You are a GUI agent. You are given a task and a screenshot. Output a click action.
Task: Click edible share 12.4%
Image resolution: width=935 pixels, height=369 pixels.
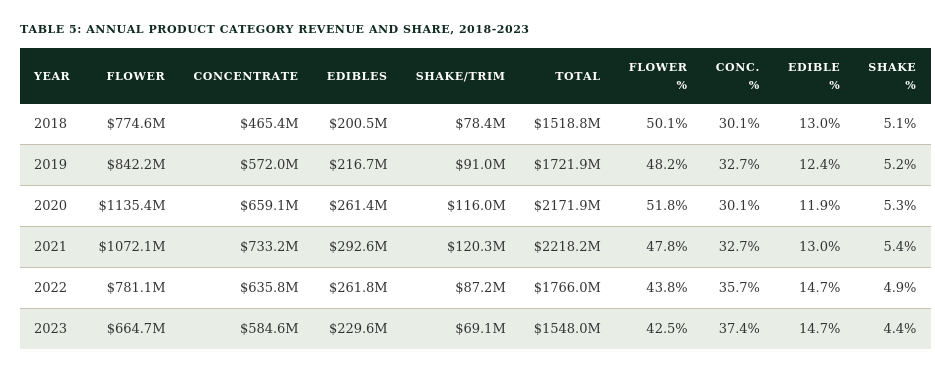pyautogui.click(x=819, y=165)
